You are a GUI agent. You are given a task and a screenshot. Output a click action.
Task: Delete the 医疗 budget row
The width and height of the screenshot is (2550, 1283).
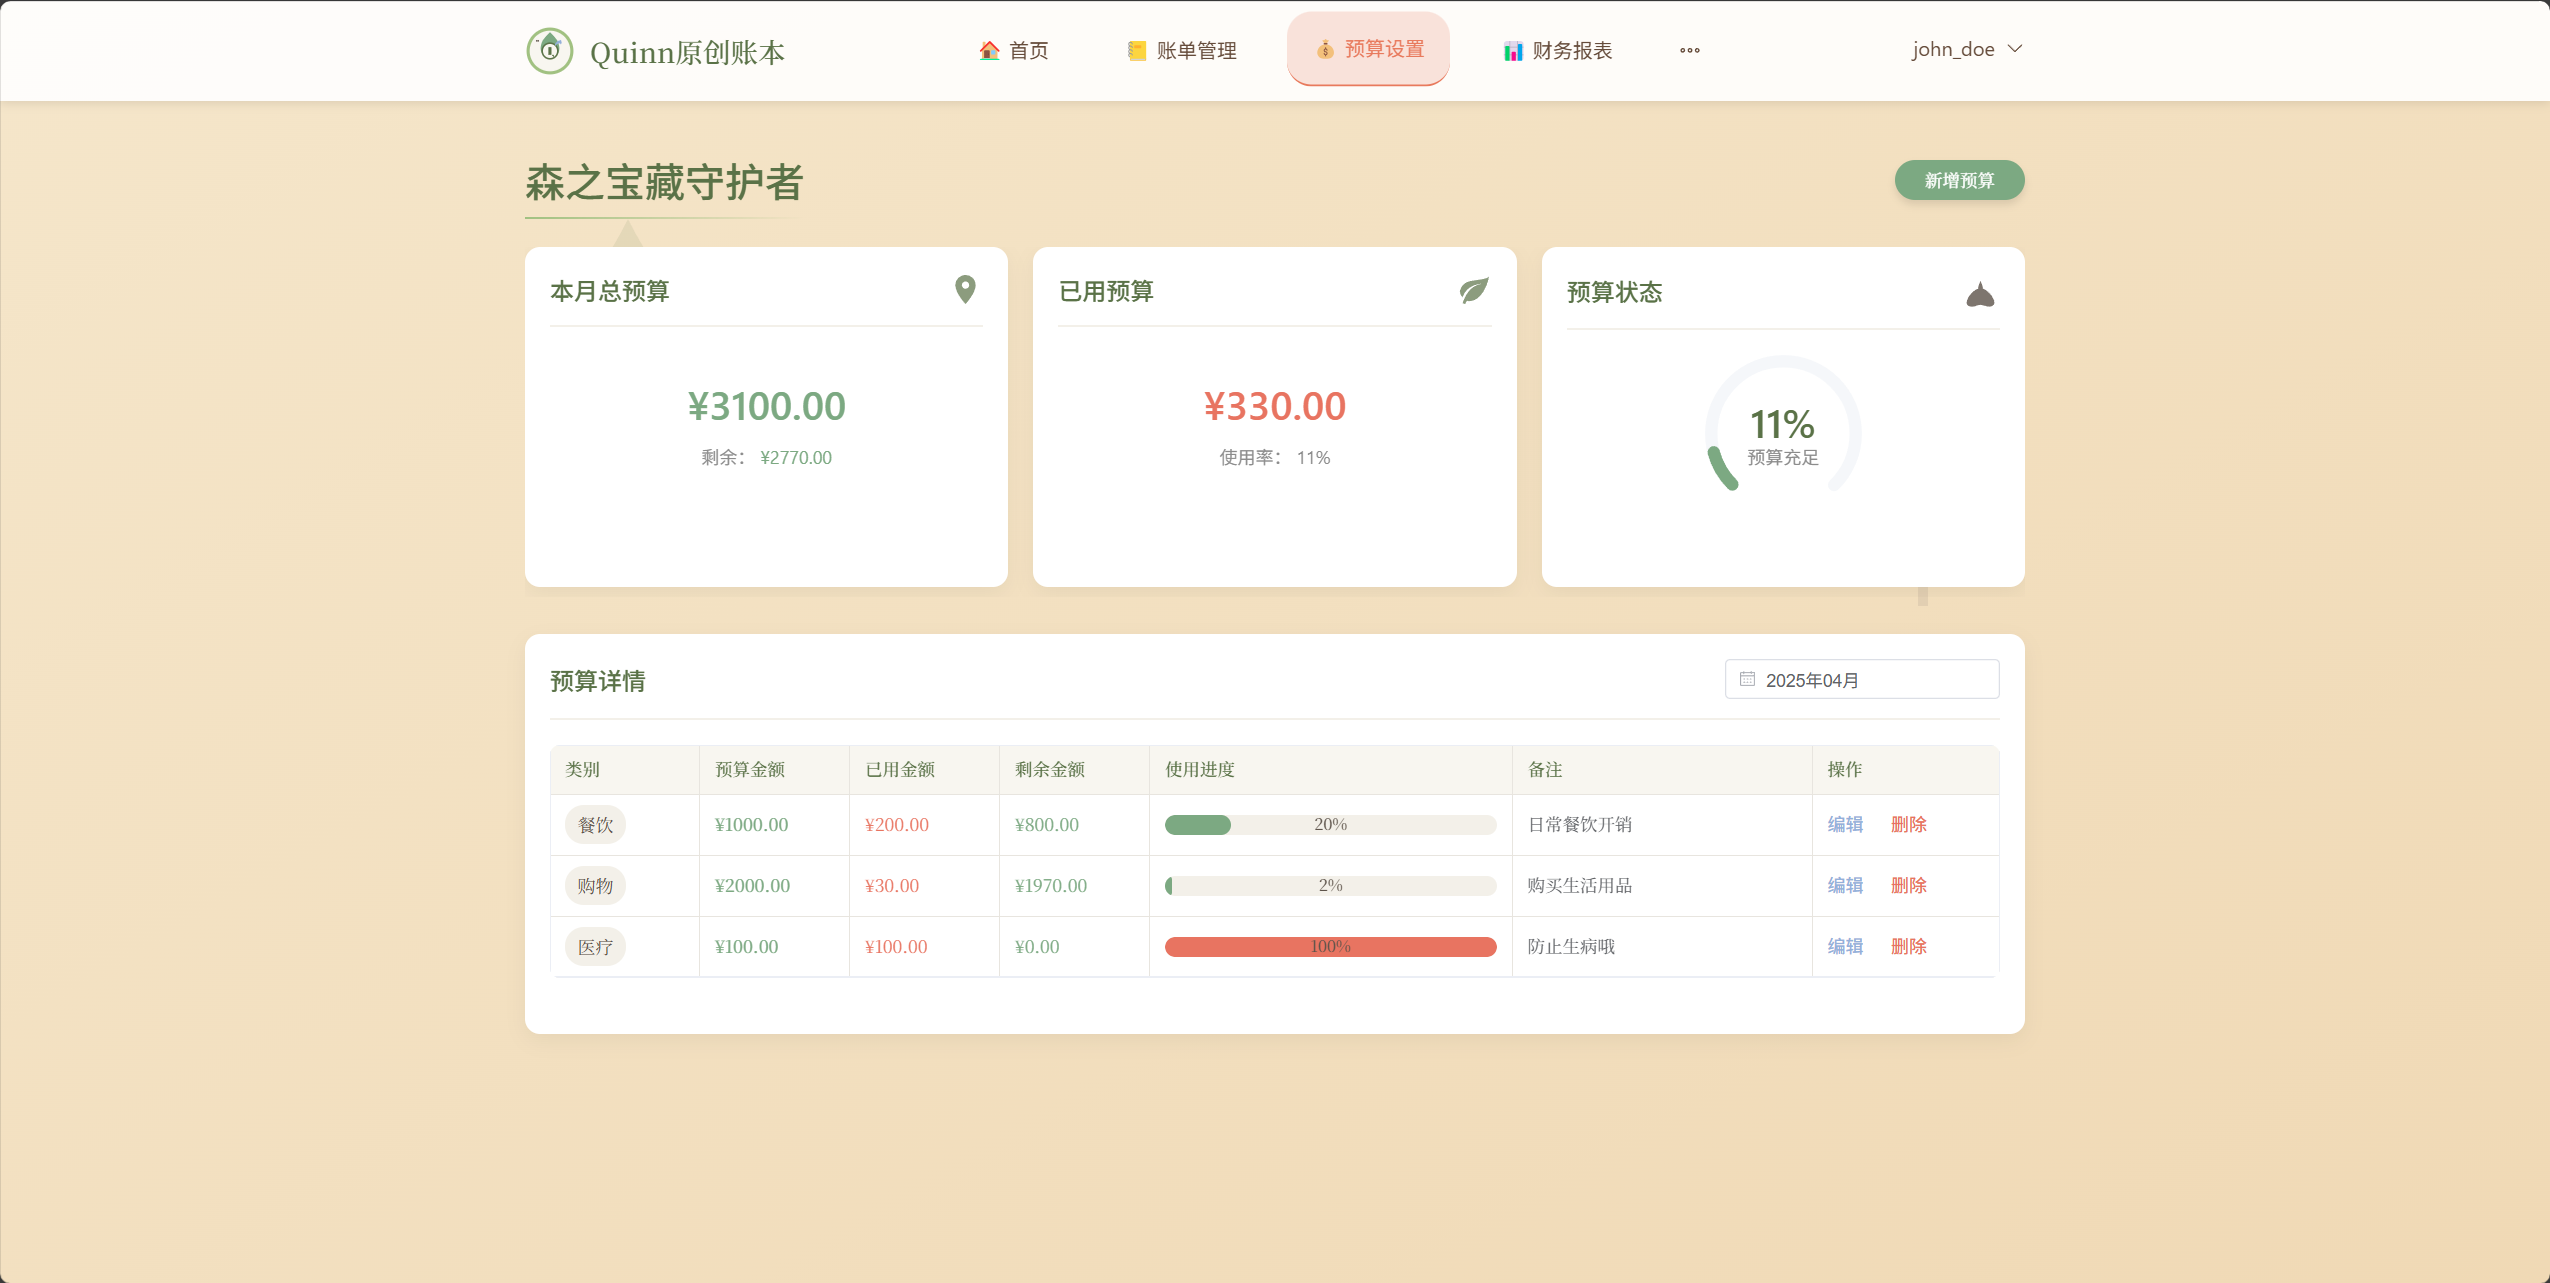point(1908,946)
